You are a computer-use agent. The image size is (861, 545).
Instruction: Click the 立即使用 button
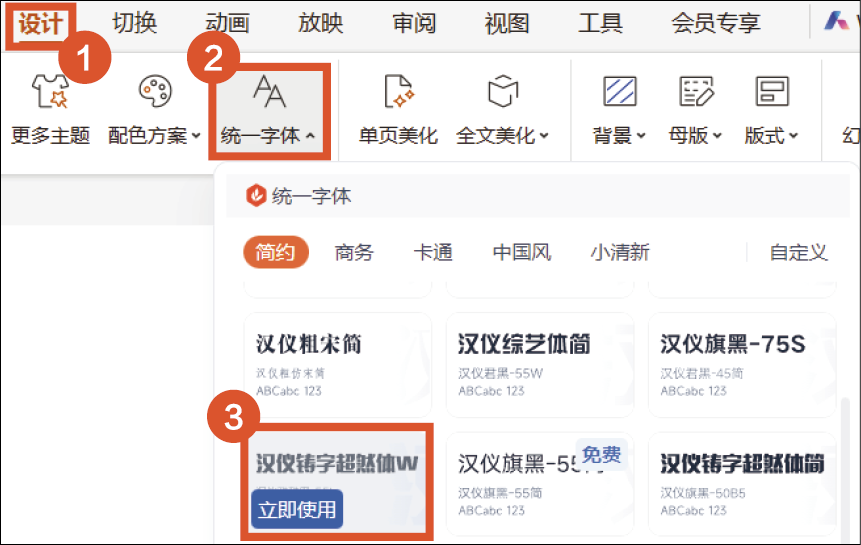[x=297, y=509]
